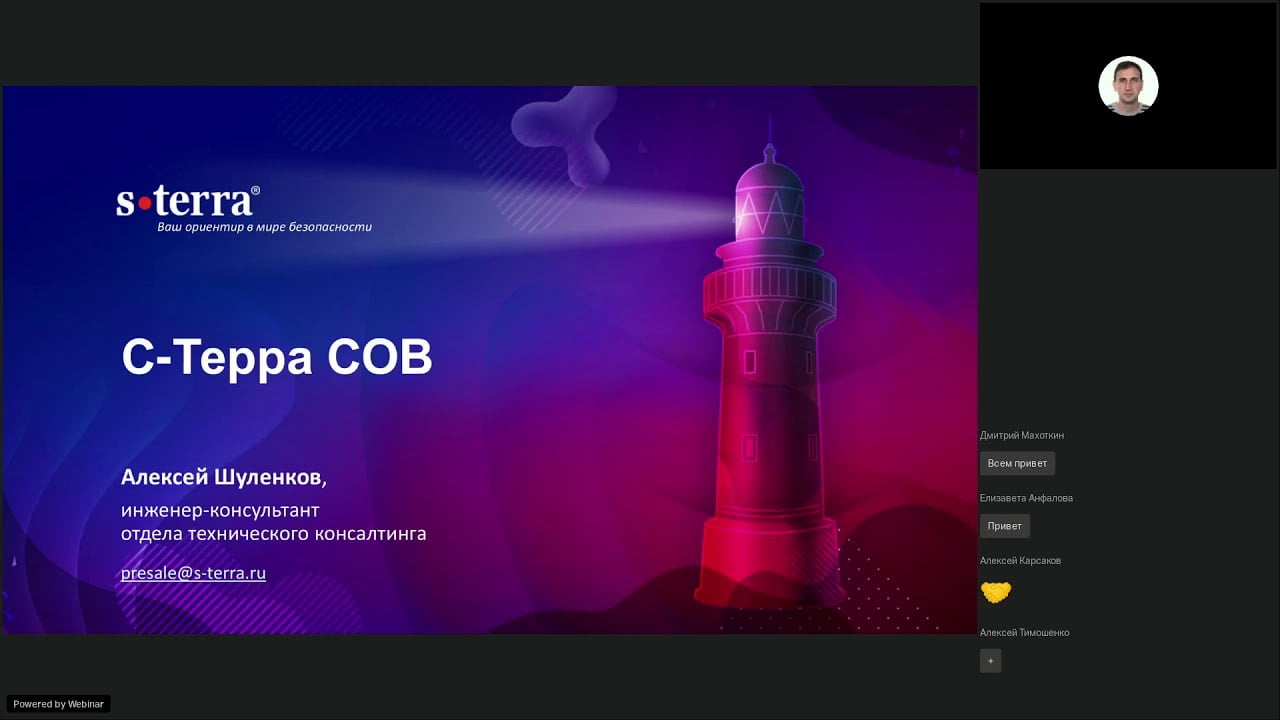Click the "Powered by Webinar" badge
Image resolution: width=1280 pixels, height=720 pixels.
coord(58,704)
